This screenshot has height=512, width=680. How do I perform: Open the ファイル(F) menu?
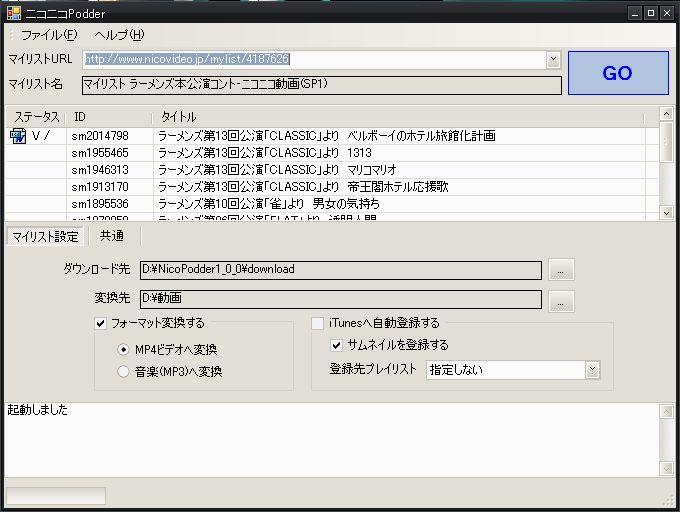49,35
